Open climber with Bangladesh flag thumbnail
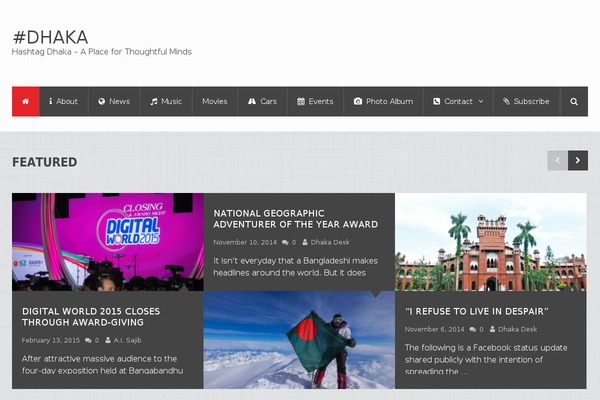 [x=299, y=340]
